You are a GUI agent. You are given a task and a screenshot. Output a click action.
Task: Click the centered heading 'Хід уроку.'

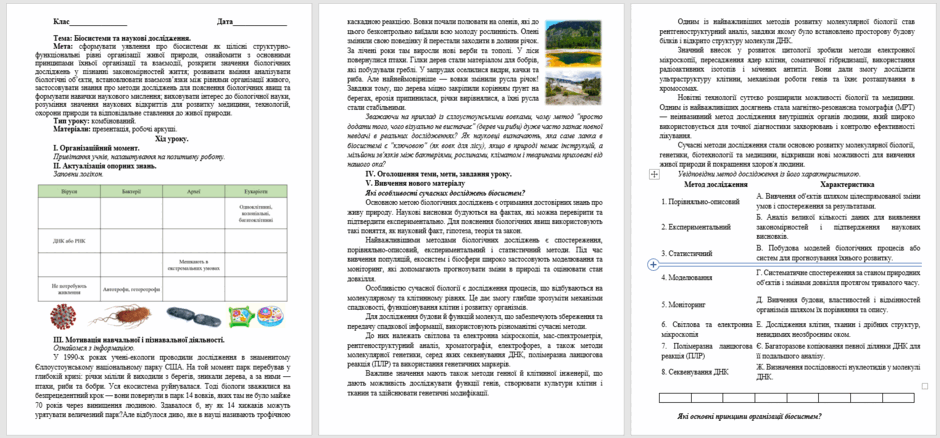[x=172, y=139]
